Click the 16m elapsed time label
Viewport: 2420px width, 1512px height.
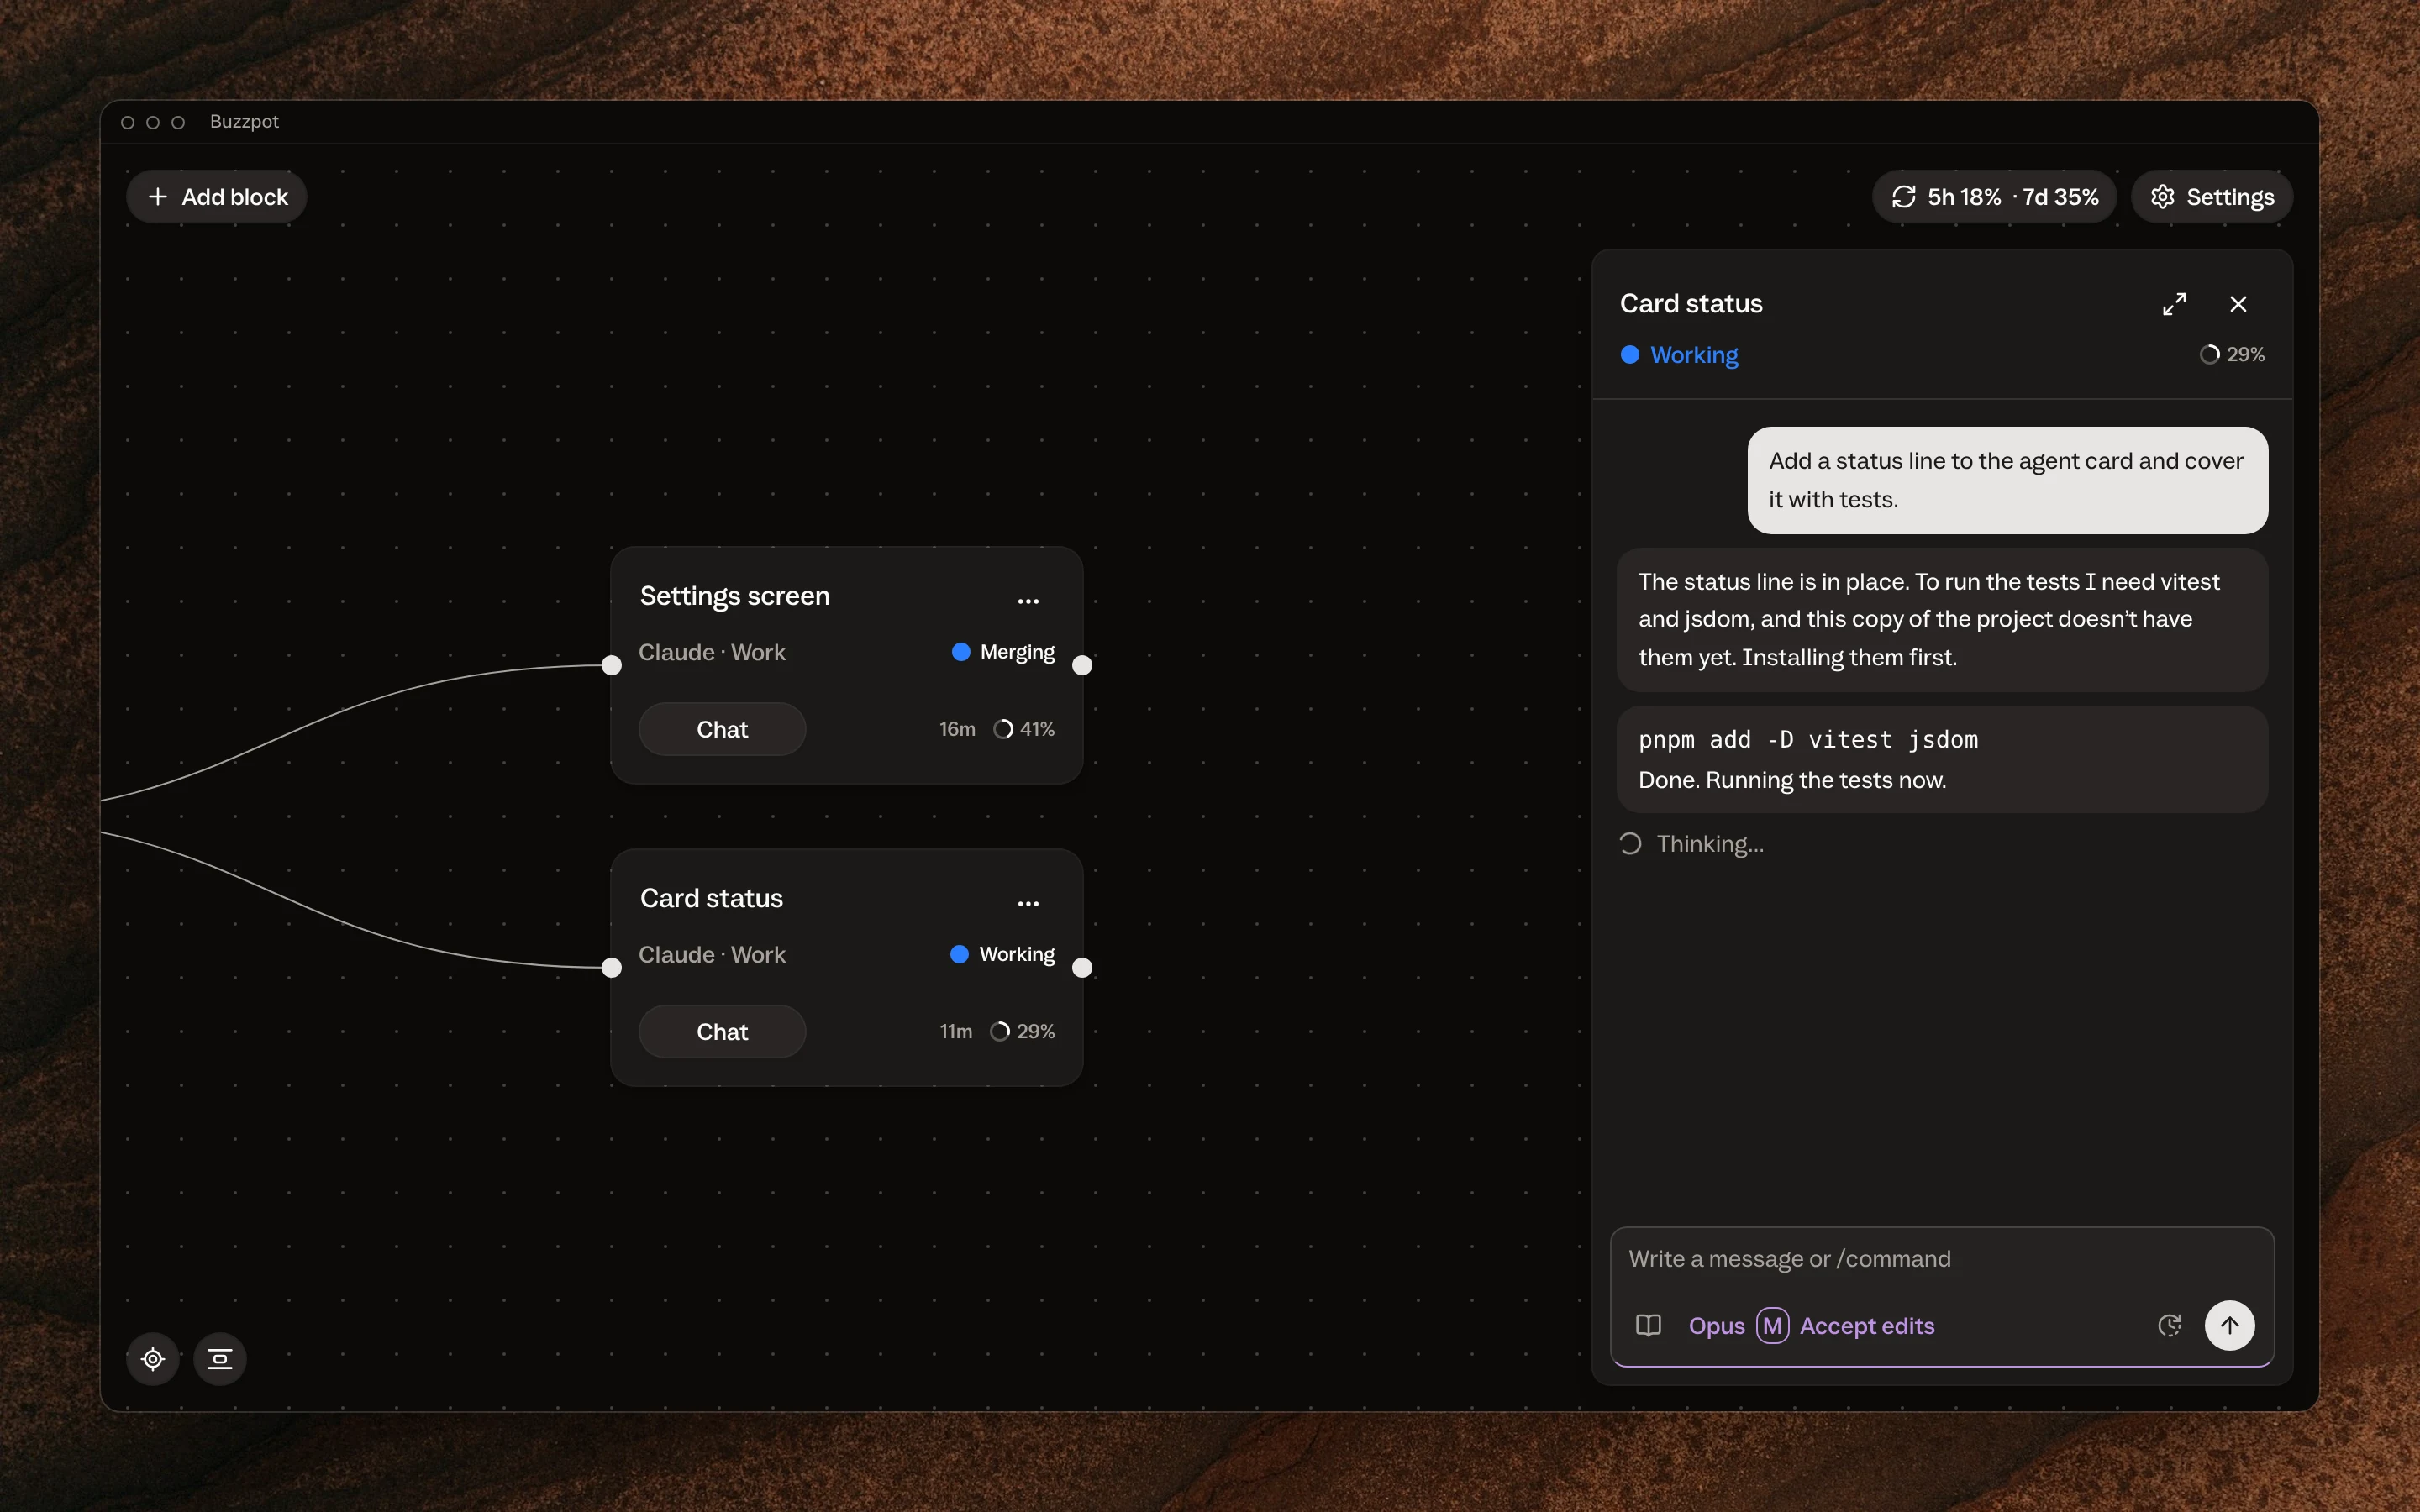click(x=957, y=729)
